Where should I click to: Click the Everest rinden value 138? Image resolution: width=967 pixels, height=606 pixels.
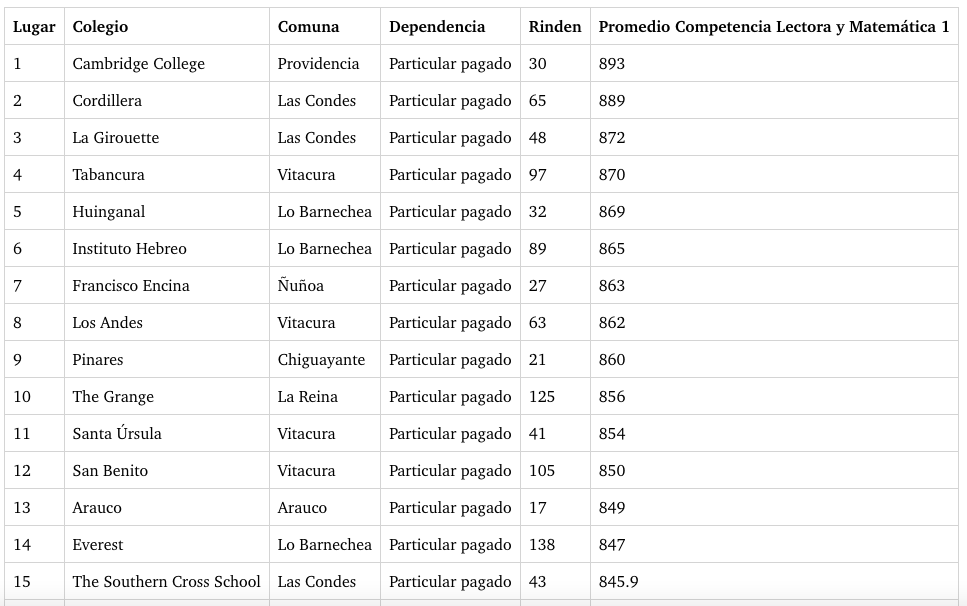coord(541,545)
